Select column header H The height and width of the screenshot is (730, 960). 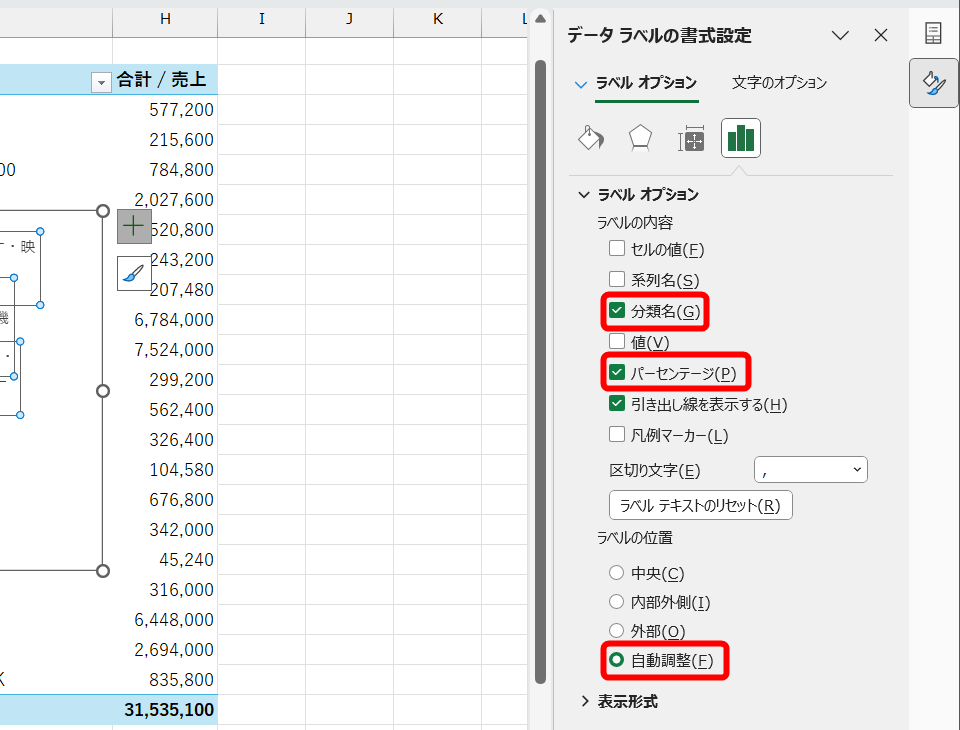(x=165, y=18)
